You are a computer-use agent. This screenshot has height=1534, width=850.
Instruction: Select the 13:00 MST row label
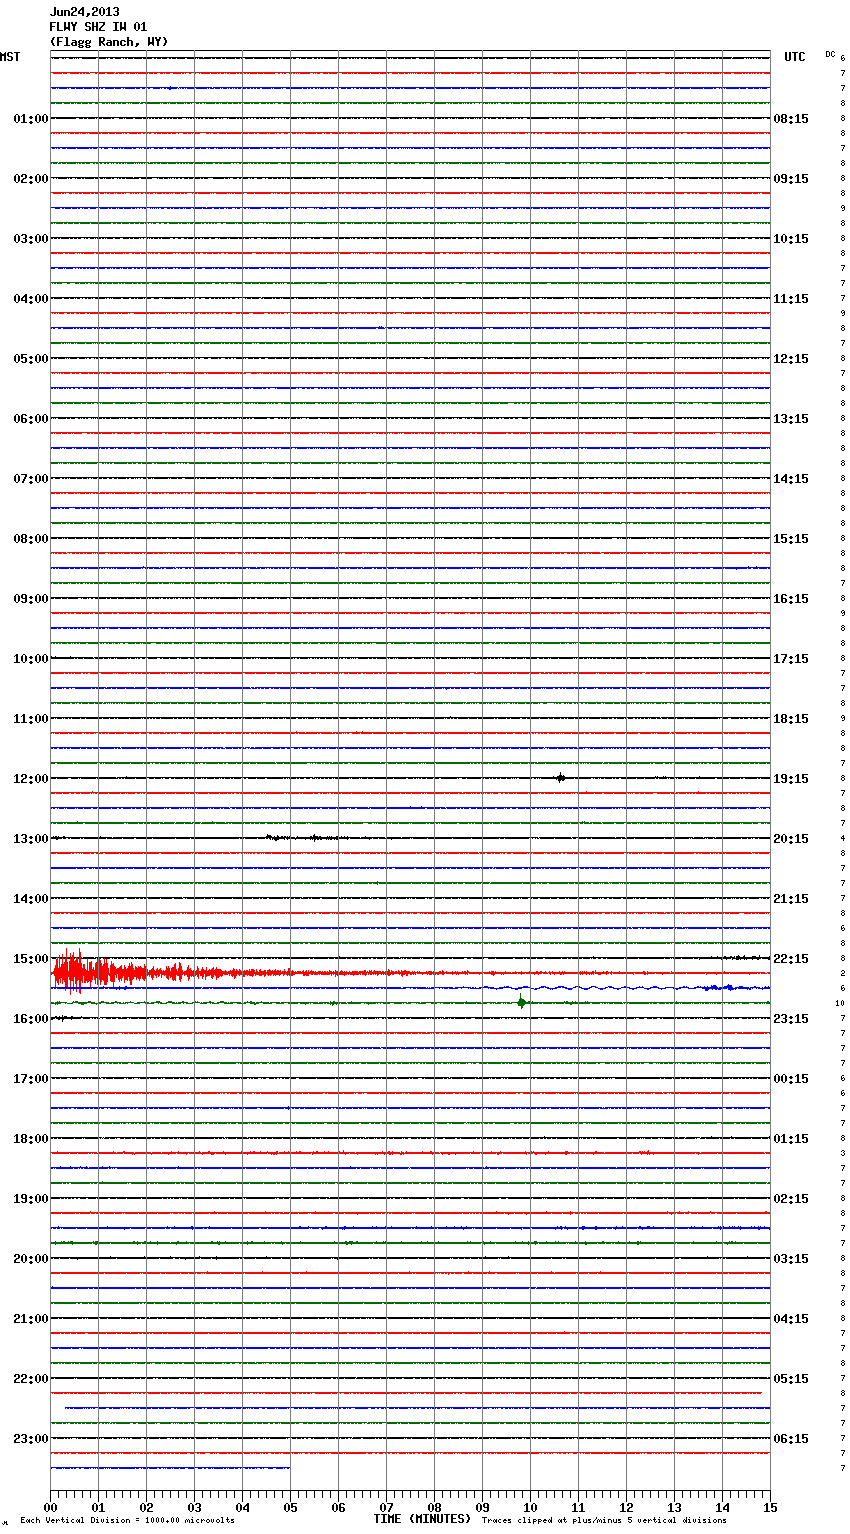click(31, 839)
